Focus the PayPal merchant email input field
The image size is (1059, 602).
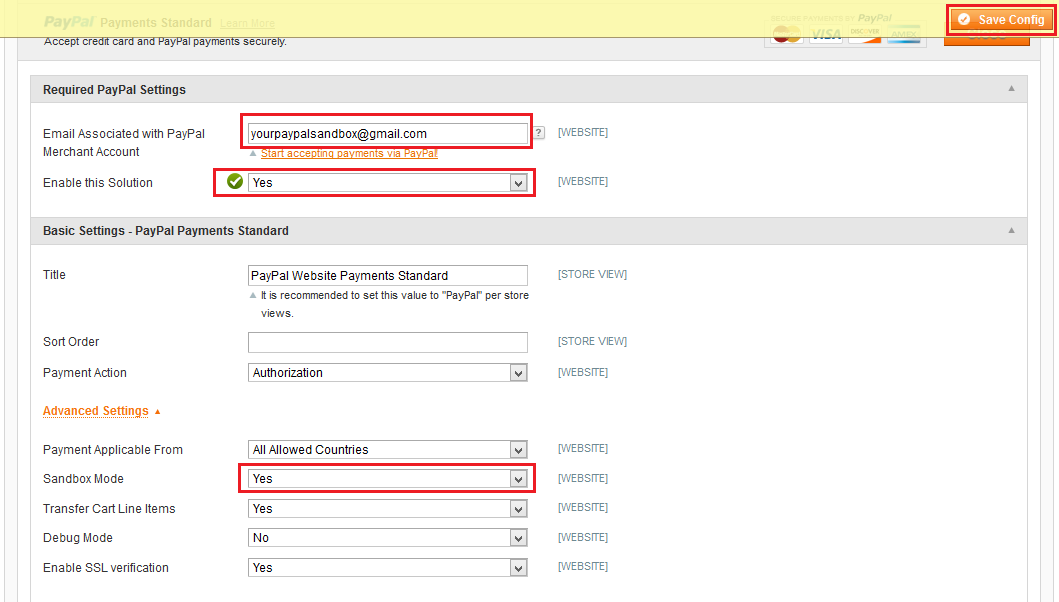(388, 134)
